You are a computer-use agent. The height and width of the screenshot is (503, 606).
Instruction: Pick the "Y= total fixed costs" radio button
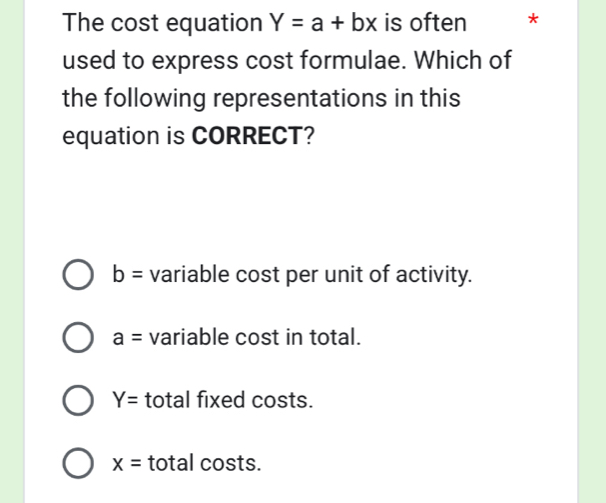click(x=79, y=401)
